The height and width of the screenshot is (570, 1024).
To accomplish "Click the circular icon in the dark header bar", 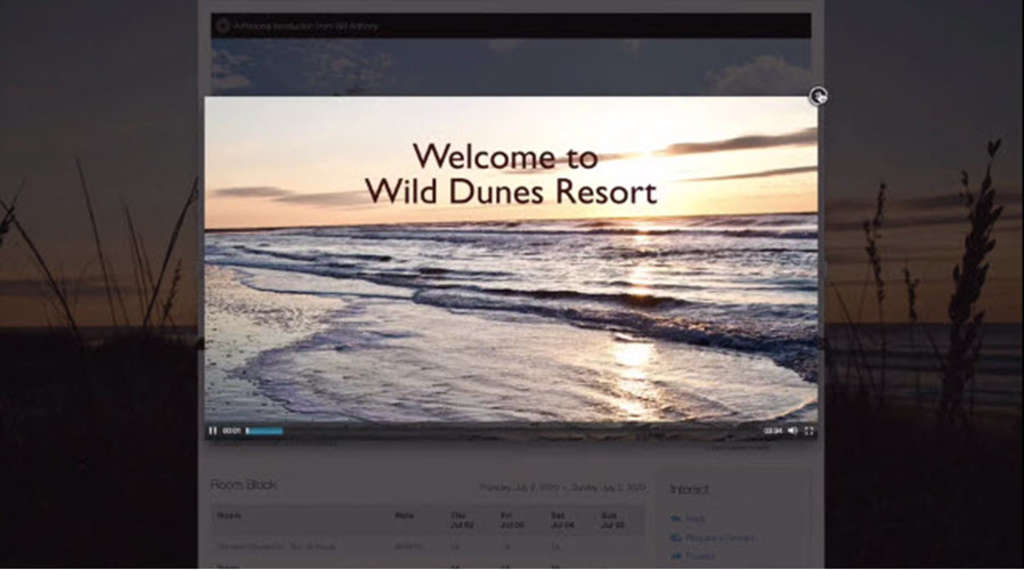I will coord(223,26).
